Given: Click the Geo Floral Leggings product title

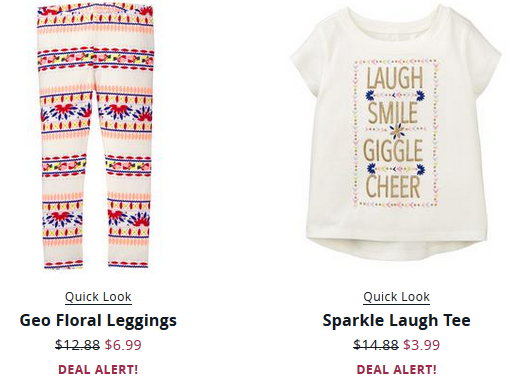Looking at the screenshot, I should [x=98, y=321].
